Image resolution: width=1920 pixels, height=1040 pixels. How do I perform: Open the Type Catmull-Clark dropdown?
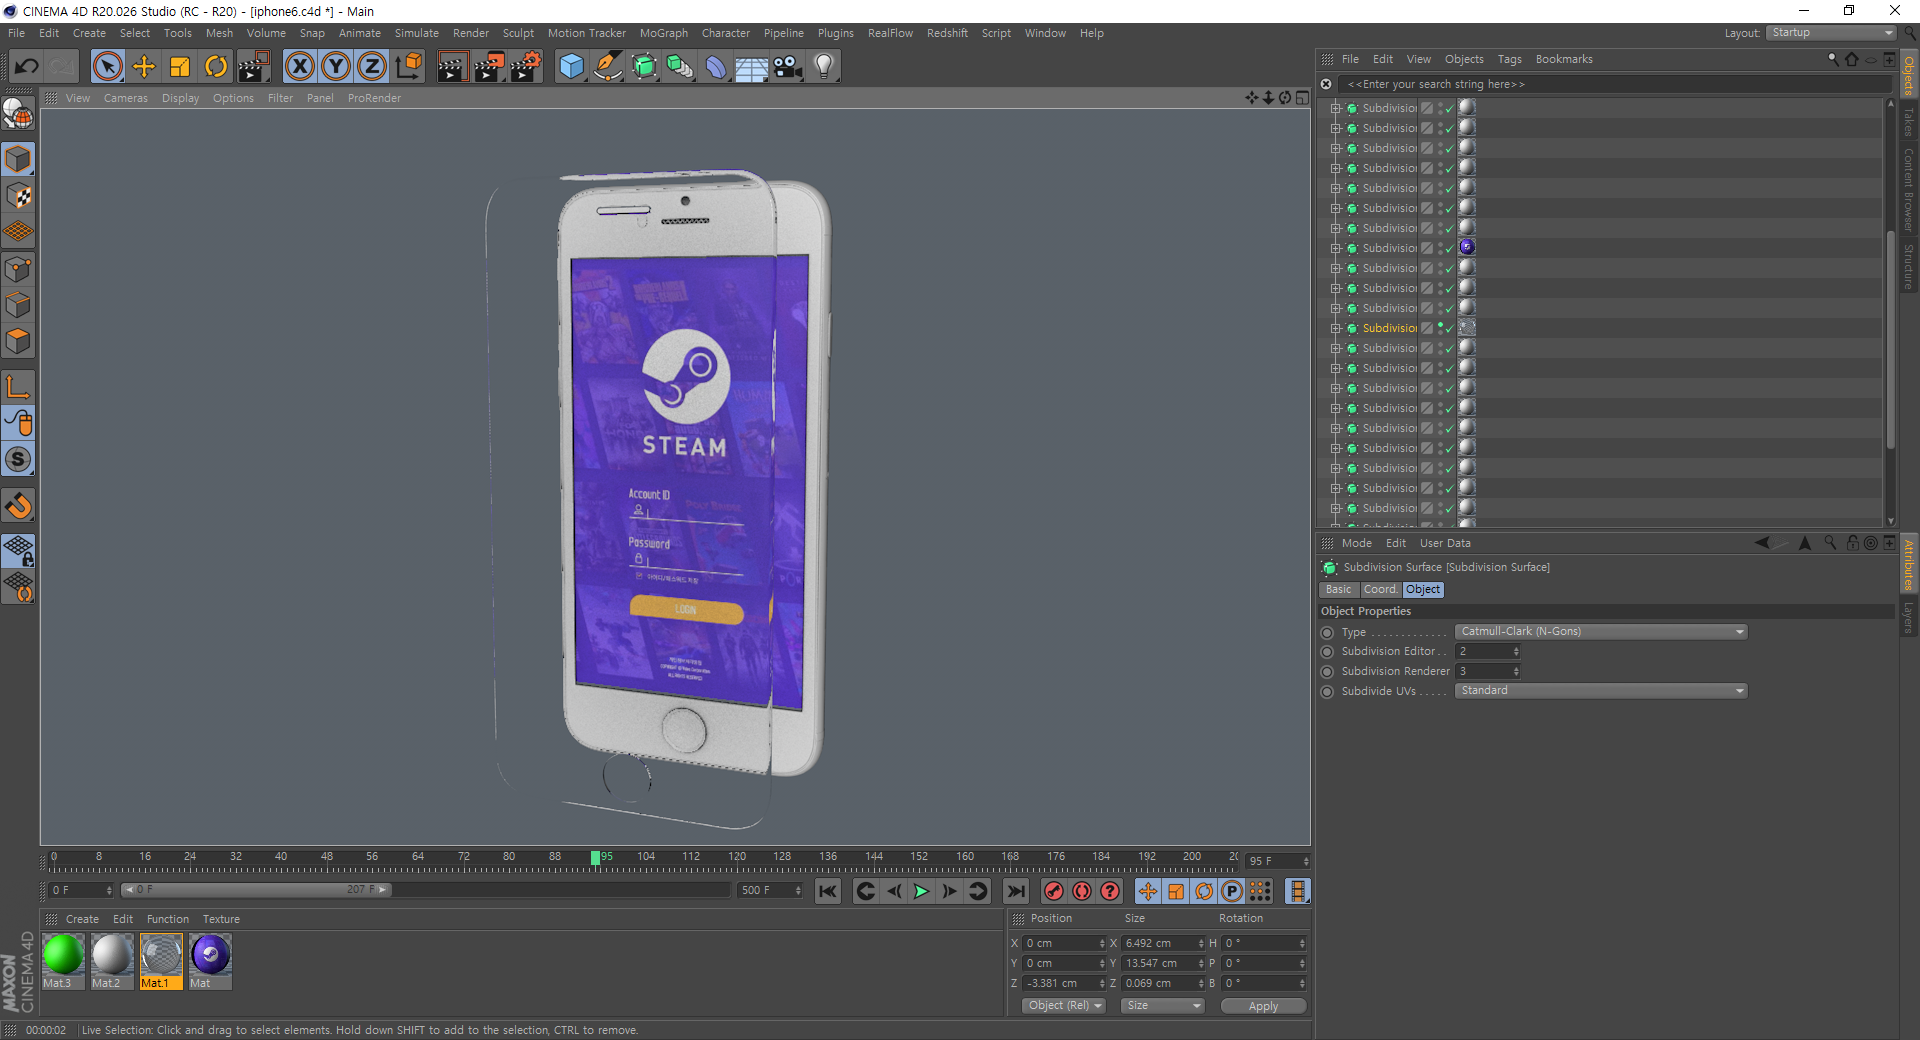point(1601,631)
